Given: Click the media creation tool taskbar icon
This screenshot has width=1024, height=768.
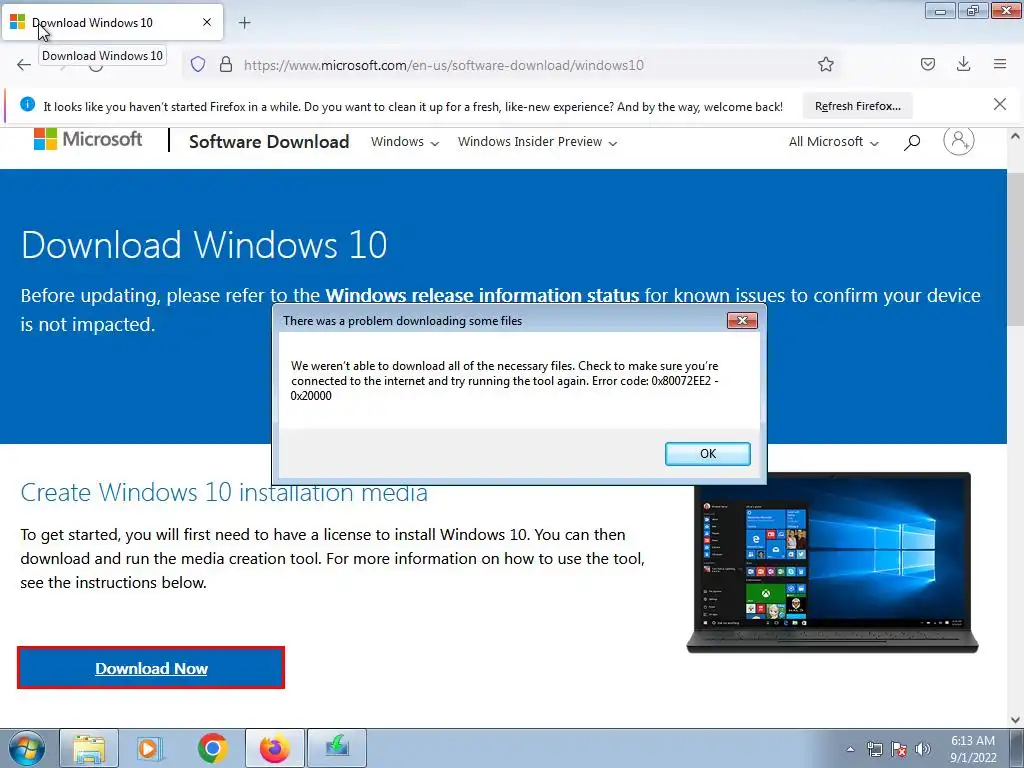Looking at the screenshot, I should [337, 748].
